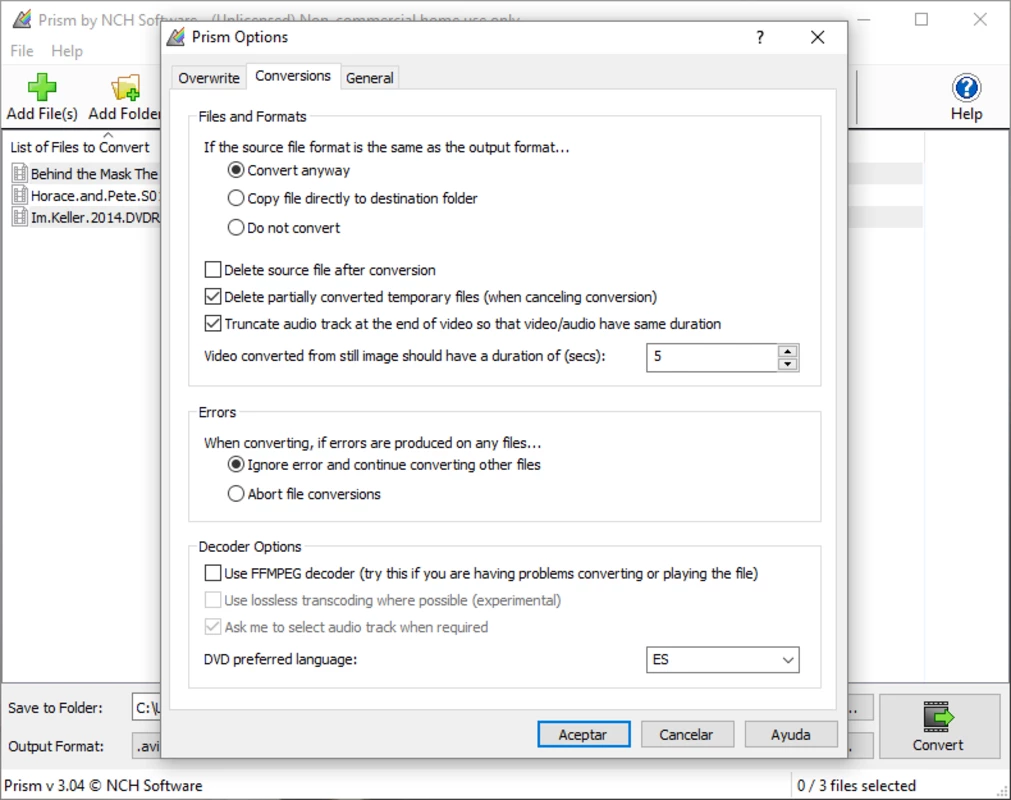This screenshot has width=1011, height=800.
Task: Decrease still image duration with down arrow
Action: [787, 364]
